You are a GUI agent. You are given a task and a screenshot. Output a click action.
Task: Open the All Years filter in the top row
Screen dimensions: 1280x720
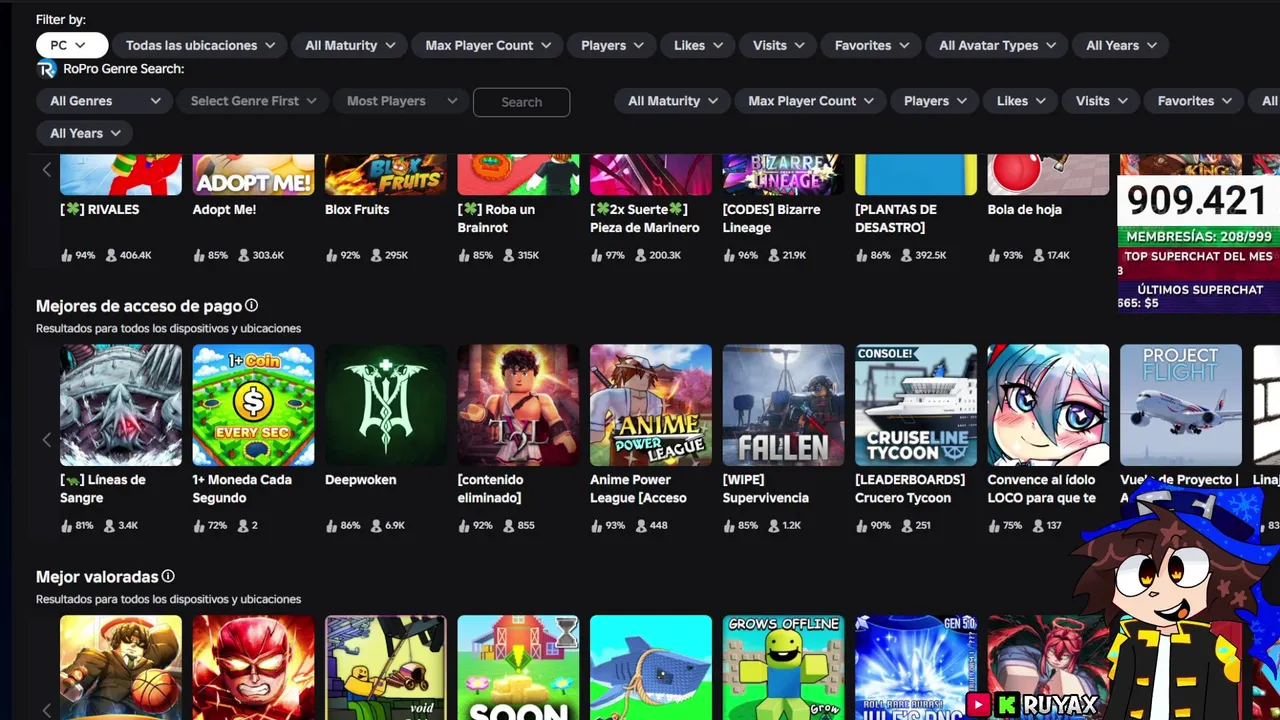tap(1120, 45)
